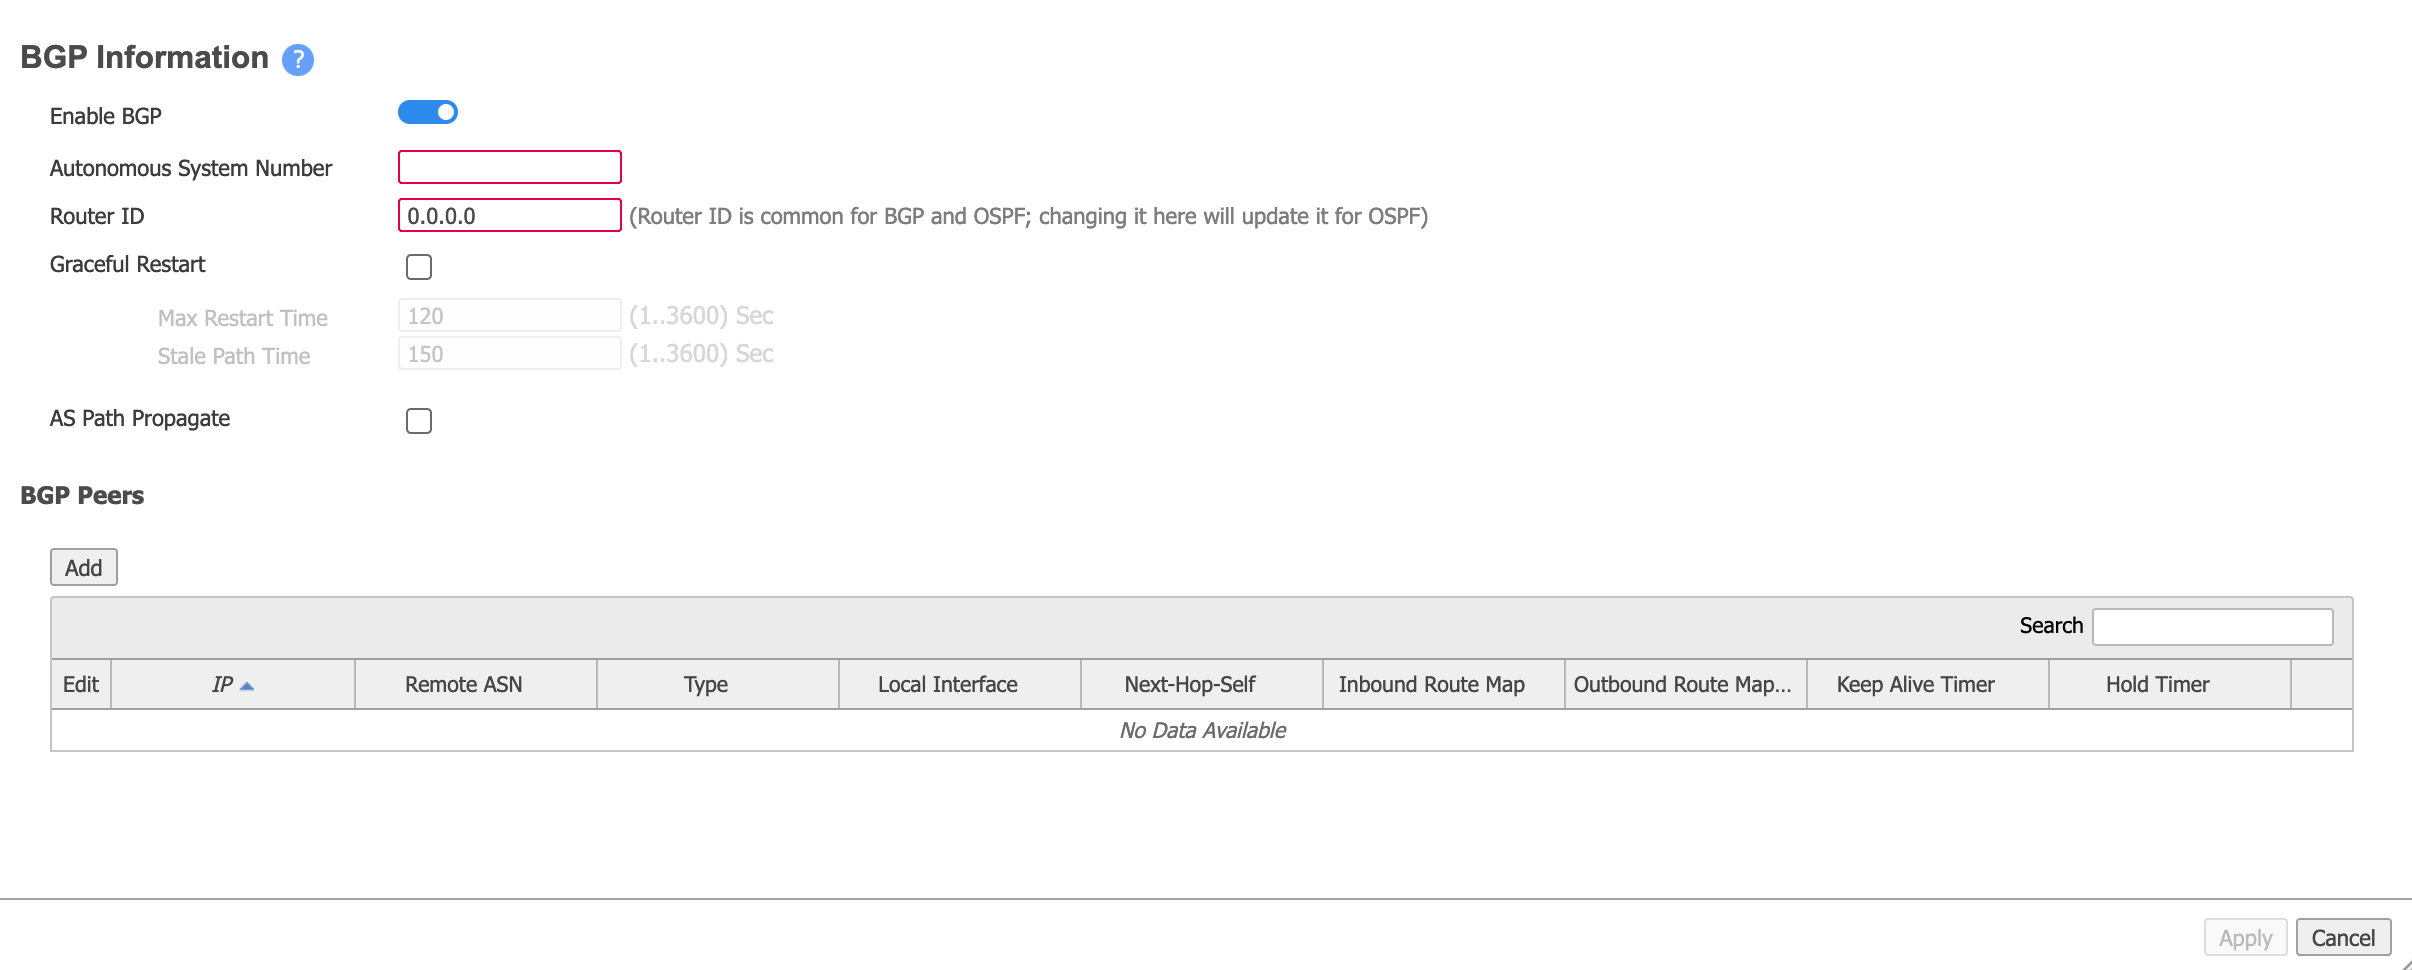Screen dimensions: 2412x970
Task: Click the Apply button
Action: point(2245,937)
